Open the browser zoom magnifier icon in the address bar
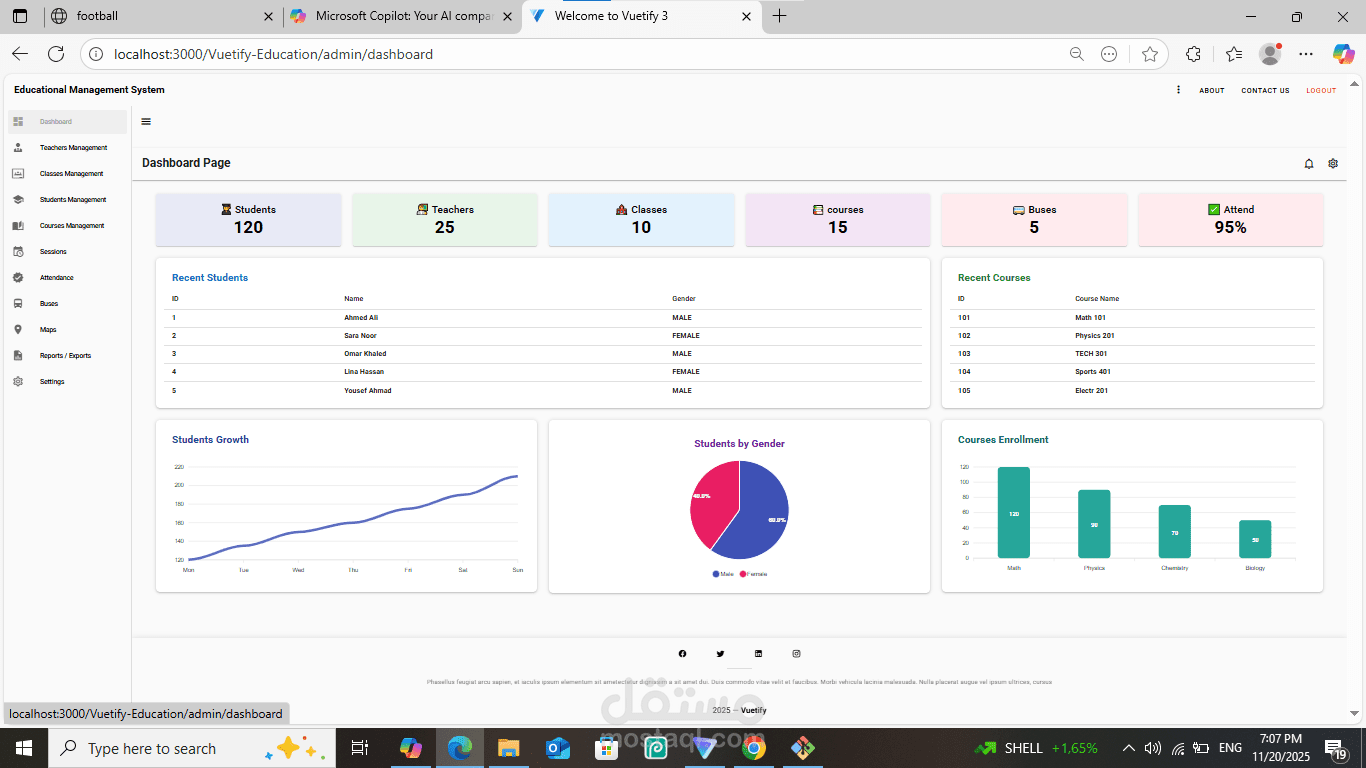This screenshot has width=1366, height=768. (x=1077, y=54)
